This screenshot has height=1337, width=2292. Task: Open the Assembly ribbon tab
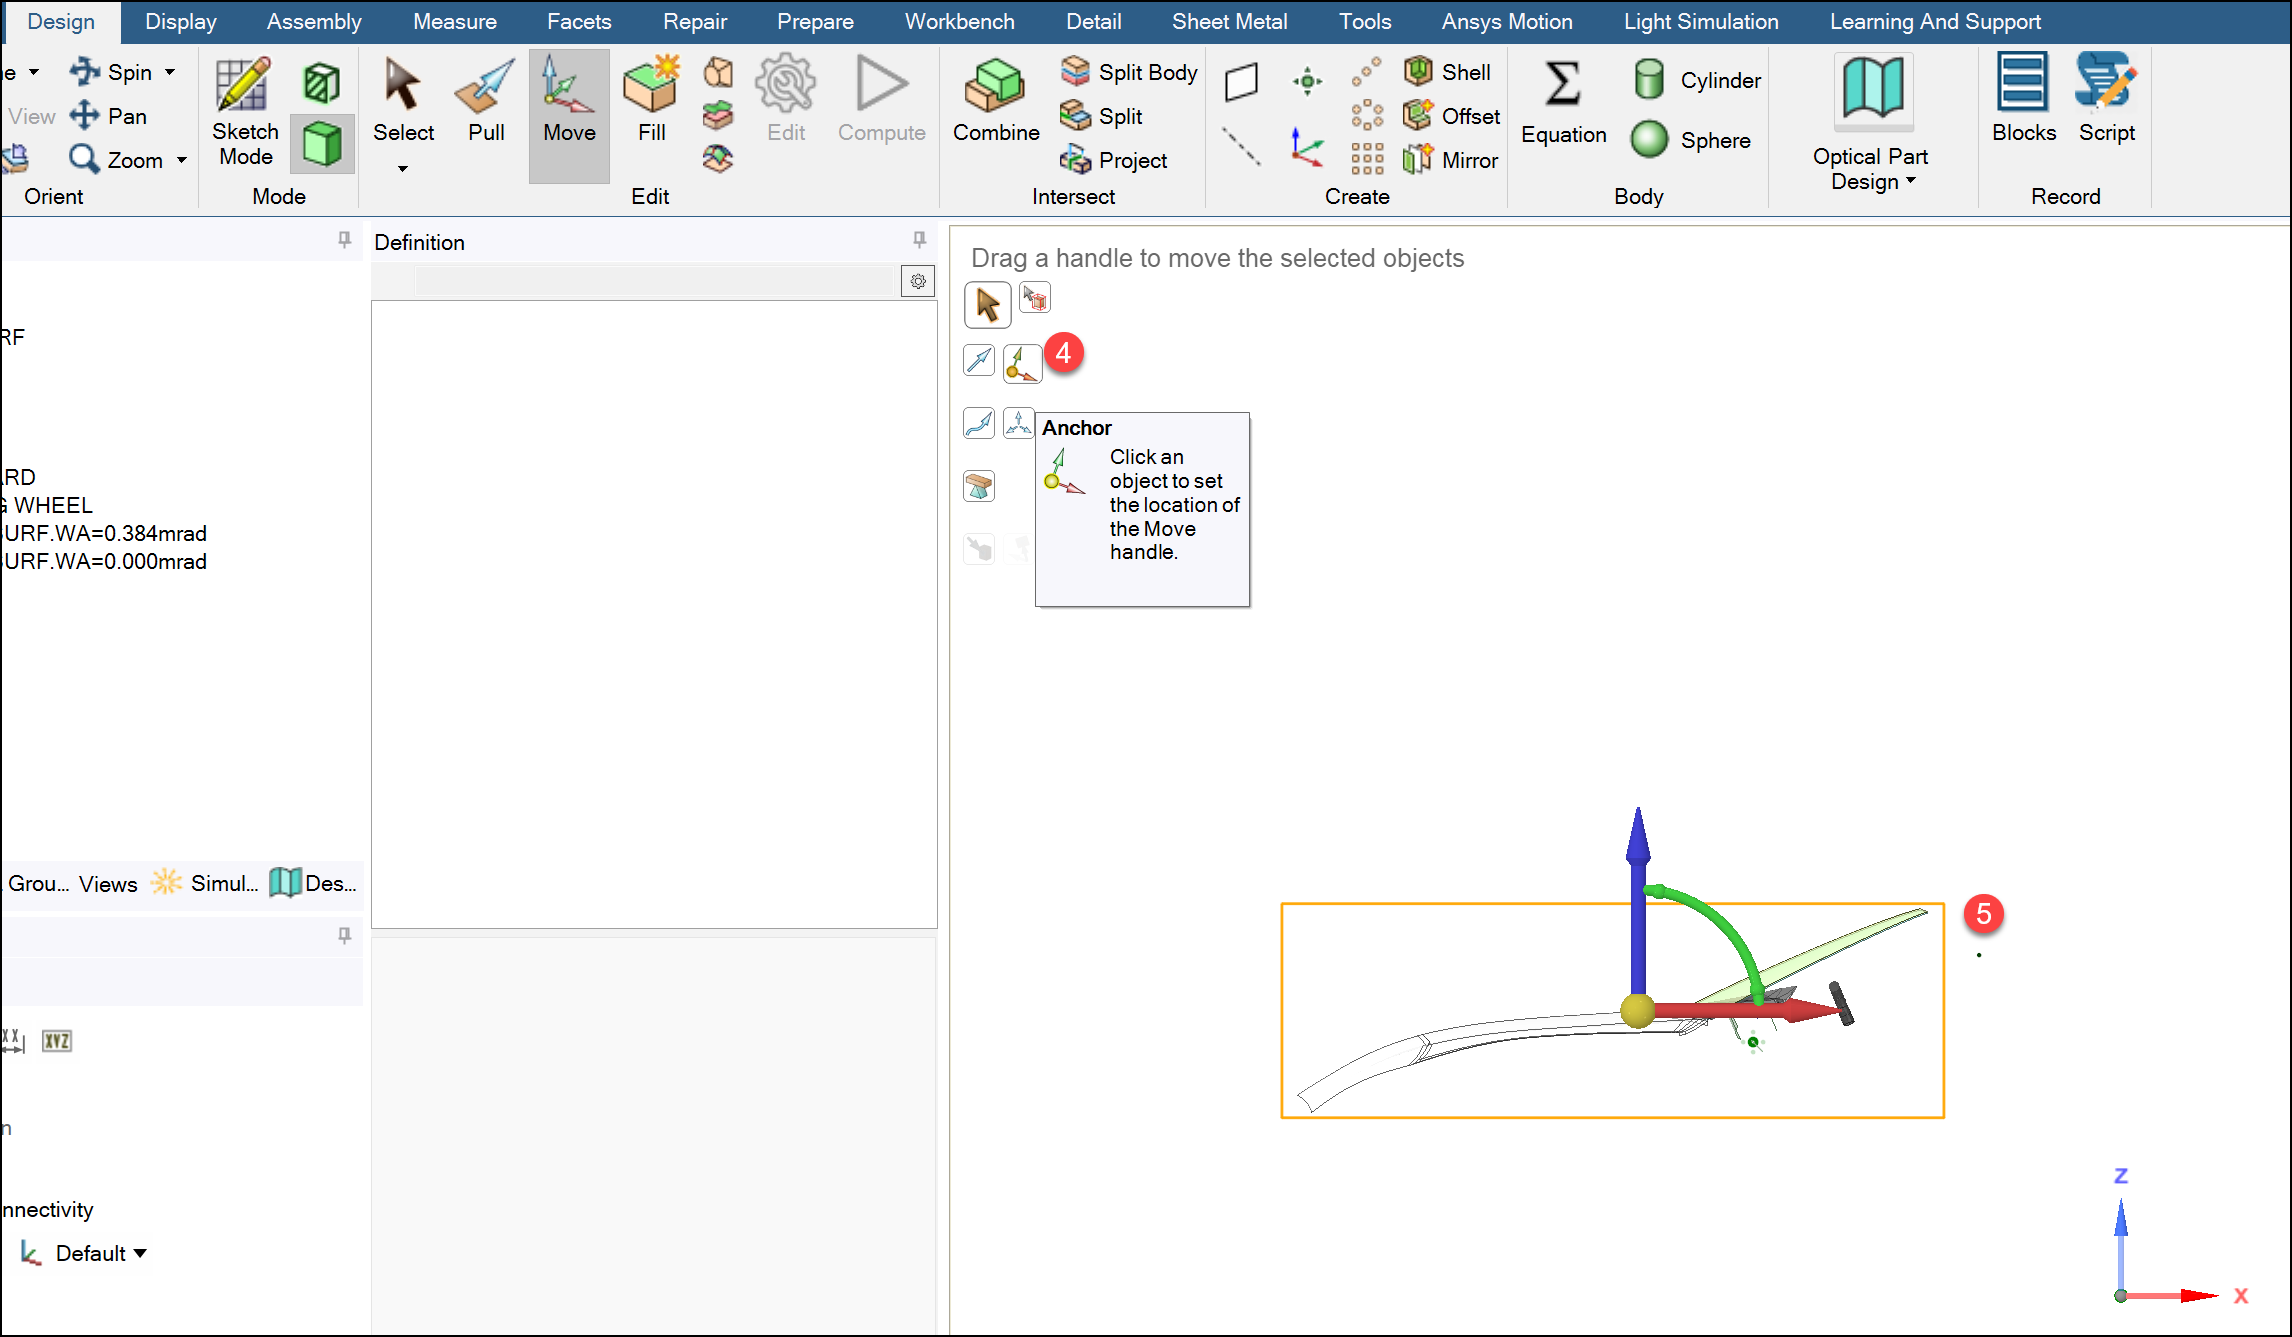point(314,21)
